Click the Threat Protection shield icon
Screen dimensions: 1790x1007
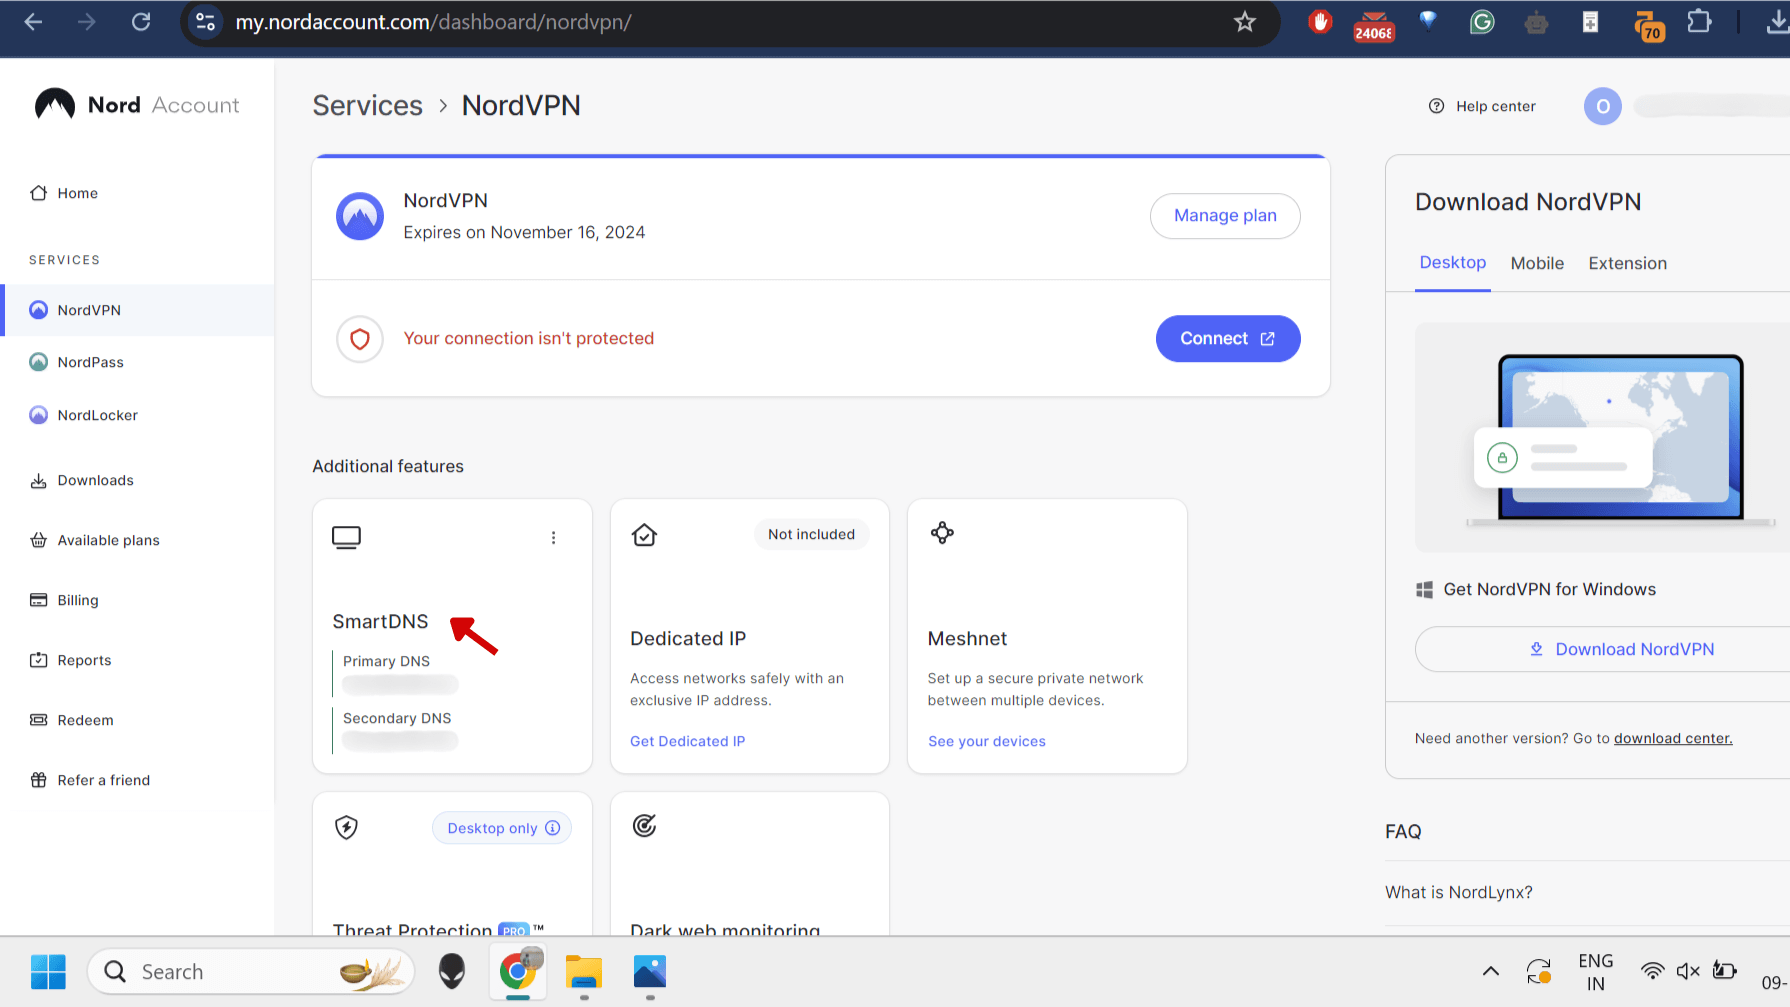pos(346,827)
